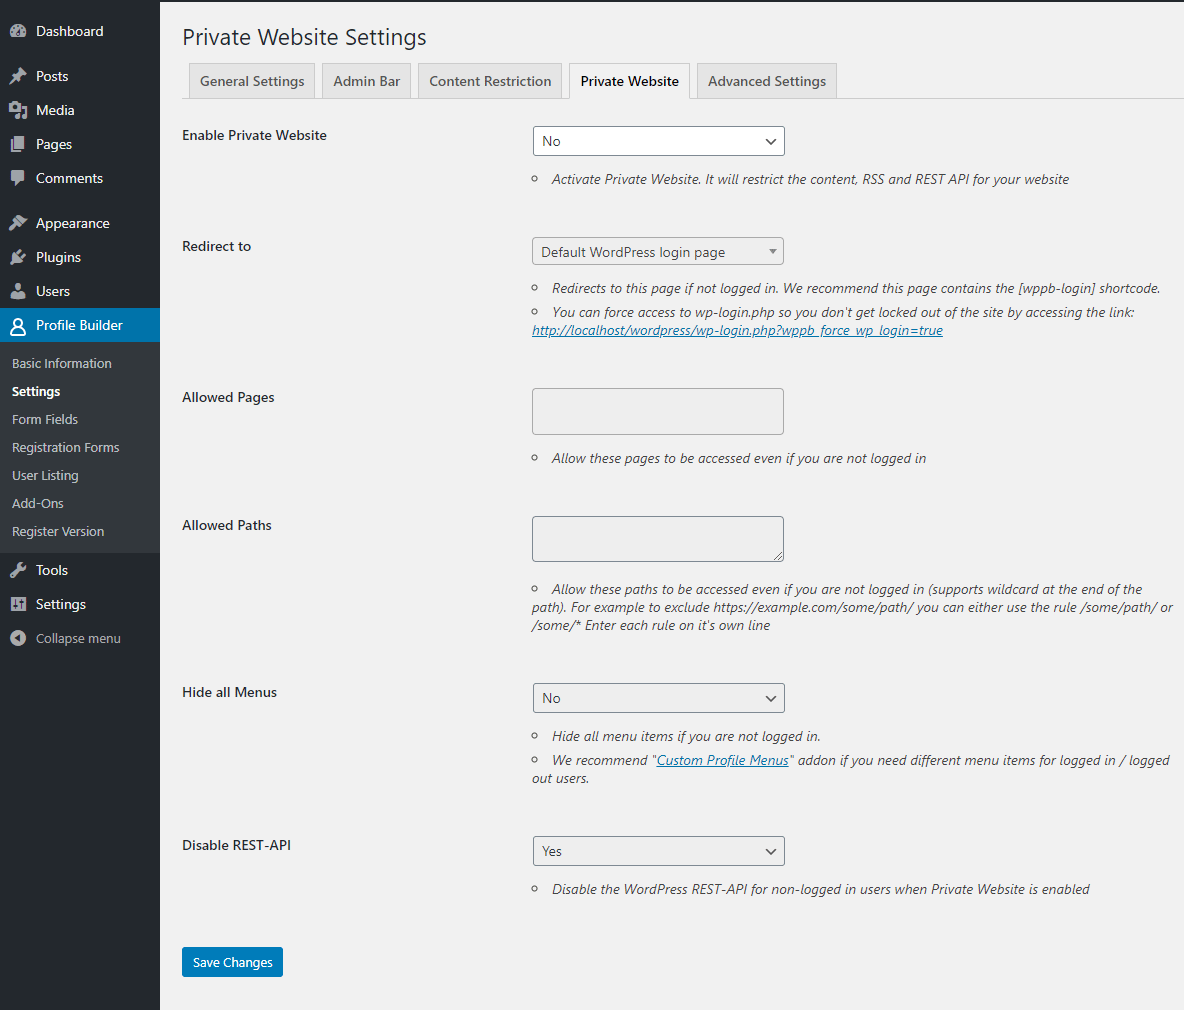Click into the Allowed Paths textarea
This screenshot has height=1010, width=1184.
658,539
